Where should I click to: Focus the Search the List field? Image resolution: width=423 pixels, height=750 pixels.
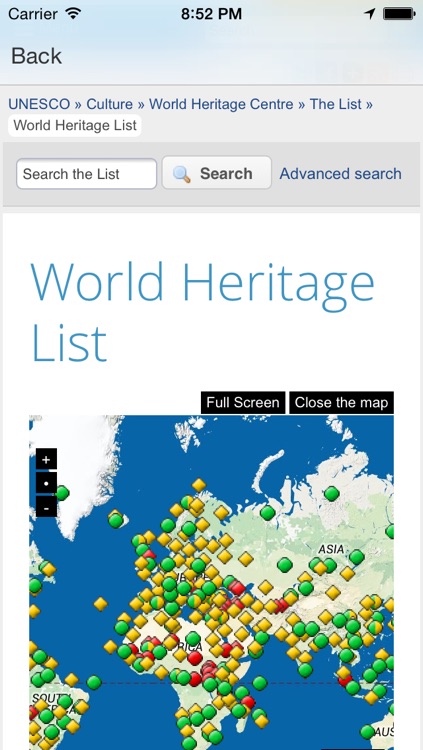coord(87,174)
